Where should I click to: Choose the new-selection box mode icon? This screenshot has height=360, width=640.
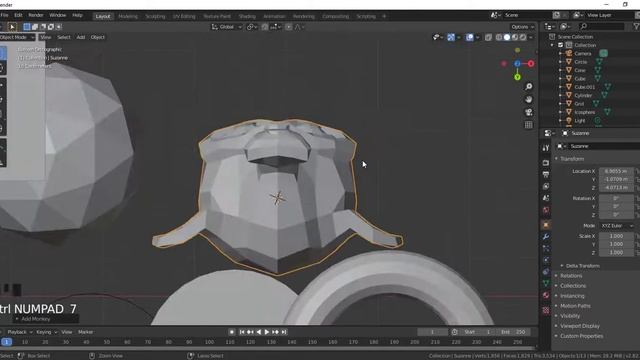coord(27,27)
